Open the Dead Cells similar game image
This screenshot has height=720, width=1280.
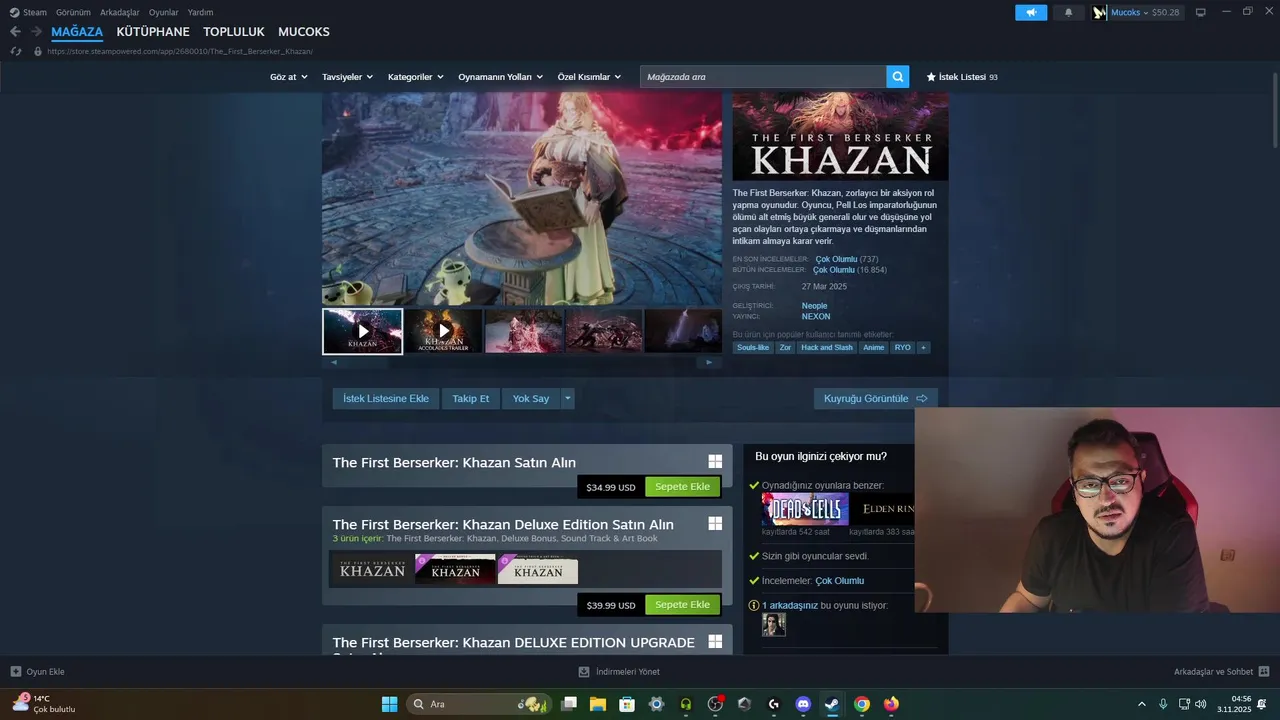tap(805, 509)
